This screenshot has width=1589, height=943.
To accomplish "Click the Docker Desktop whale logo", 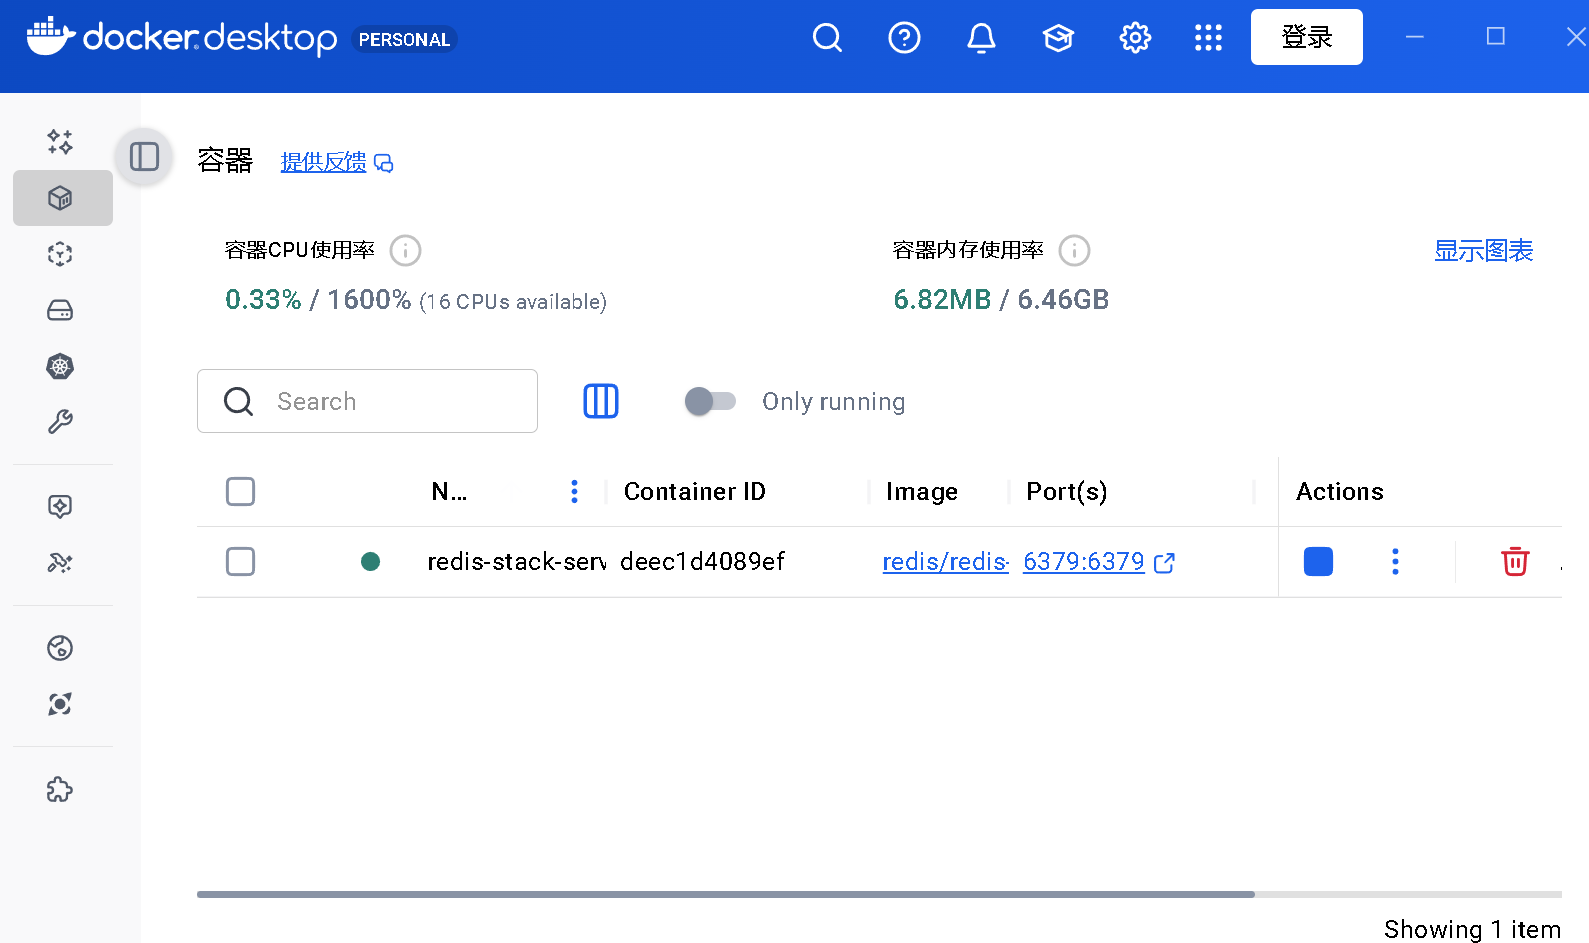I will 51,36.
